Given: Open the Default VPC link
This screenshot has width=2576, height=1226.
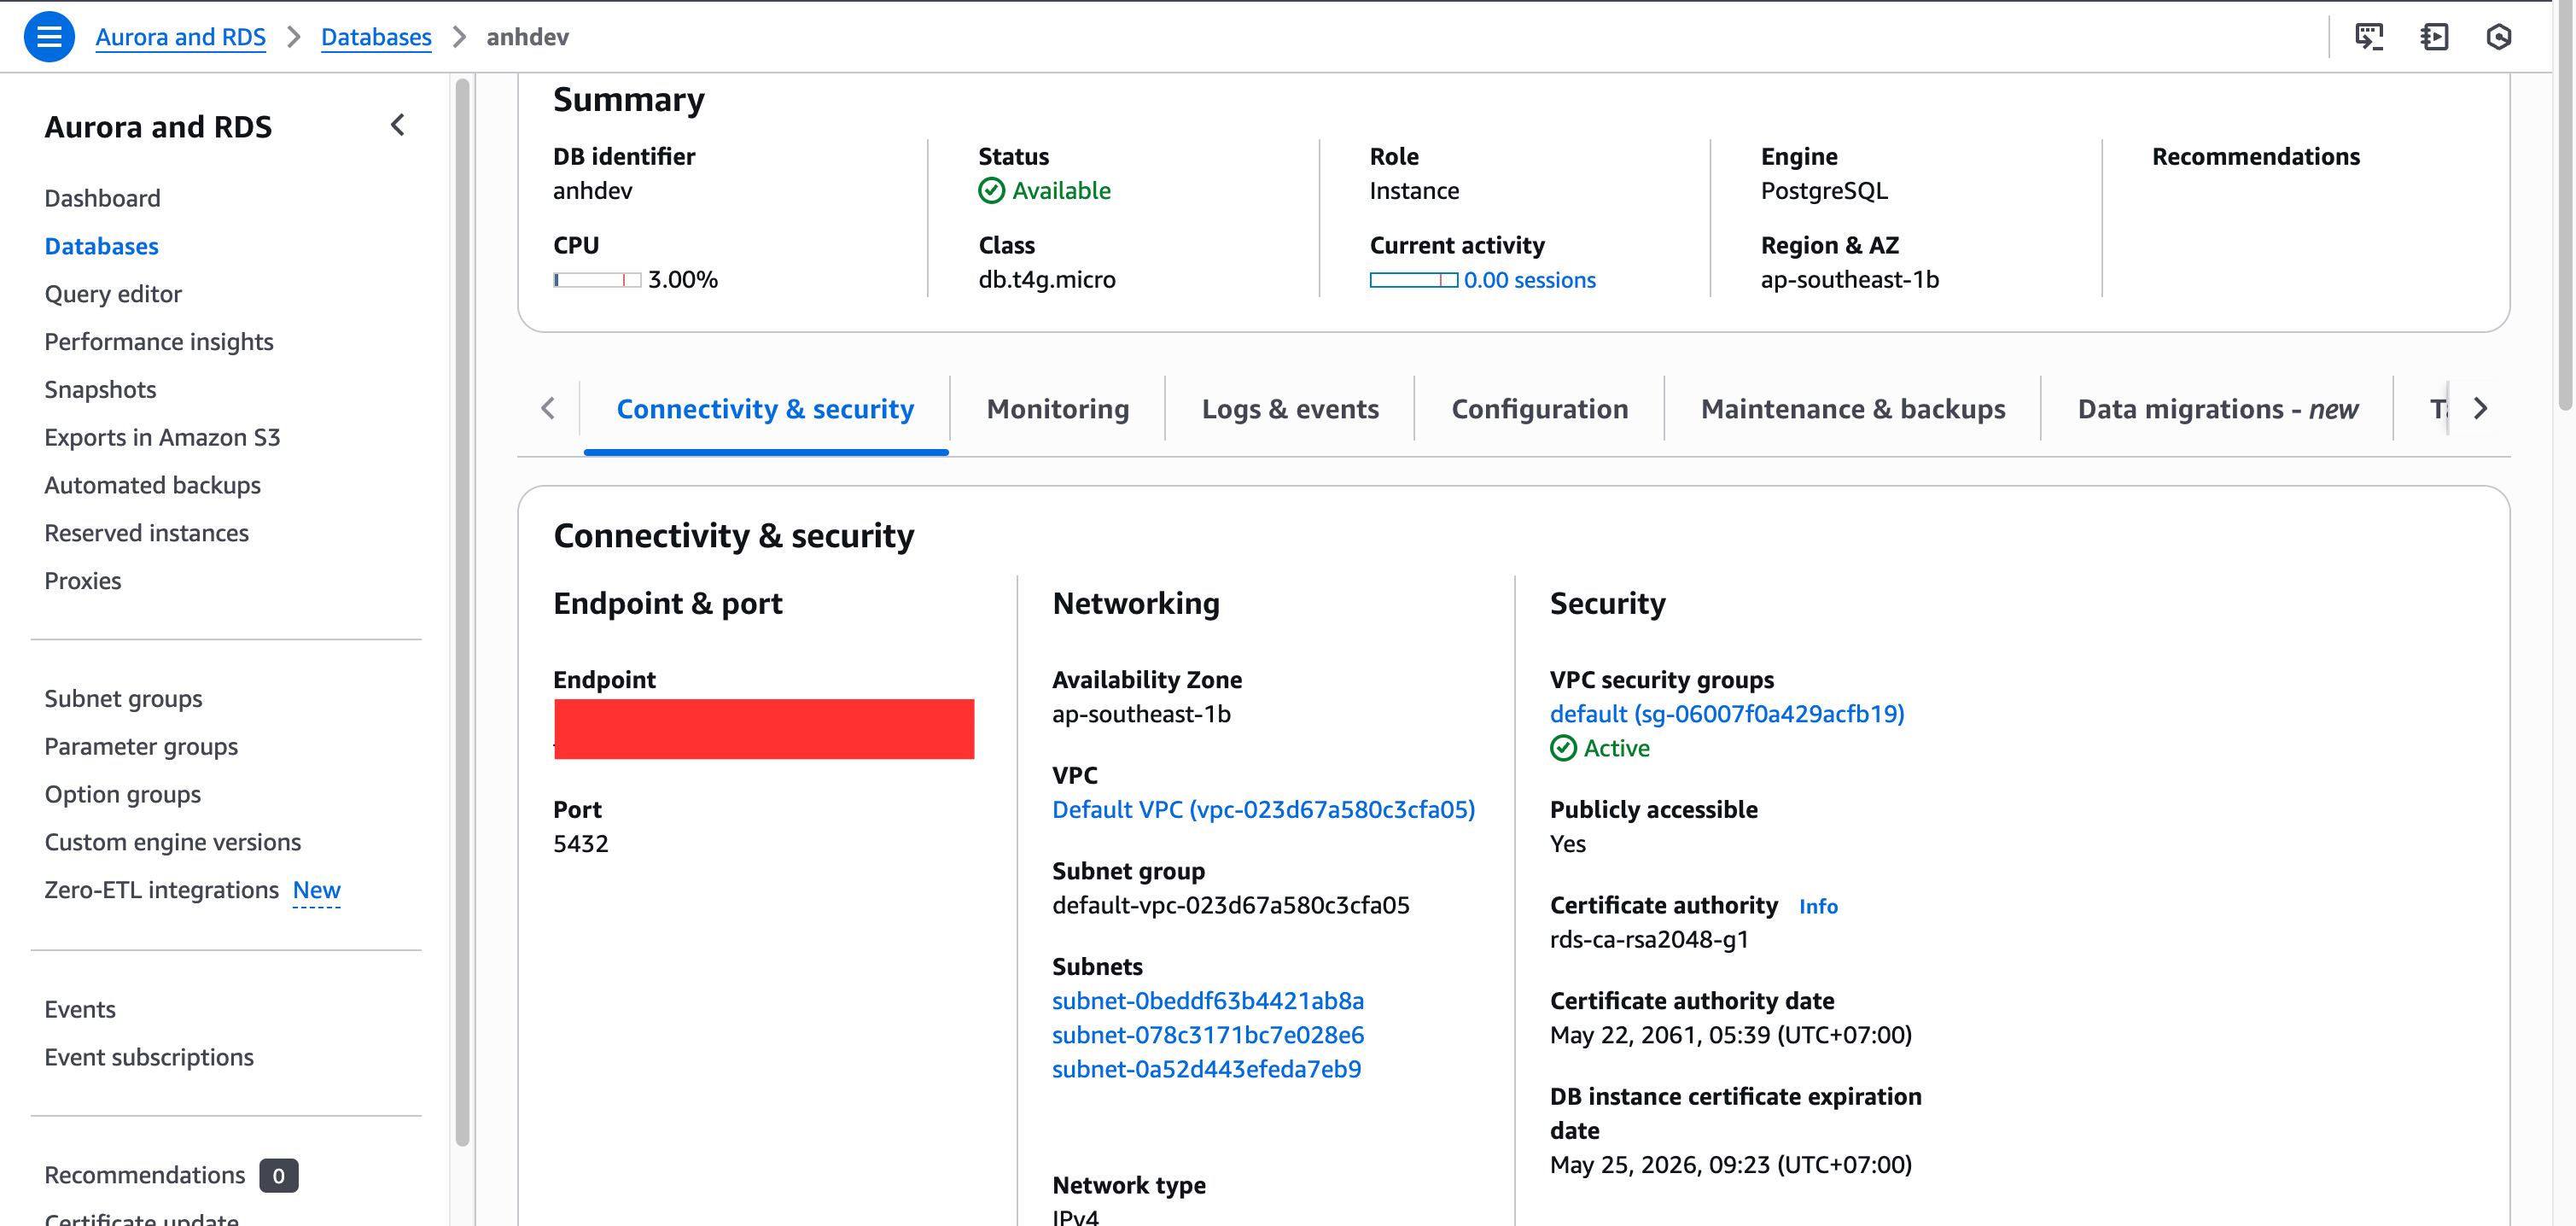Looking at the screenshot, I should pyautogui.click(x=1263, y=809).
